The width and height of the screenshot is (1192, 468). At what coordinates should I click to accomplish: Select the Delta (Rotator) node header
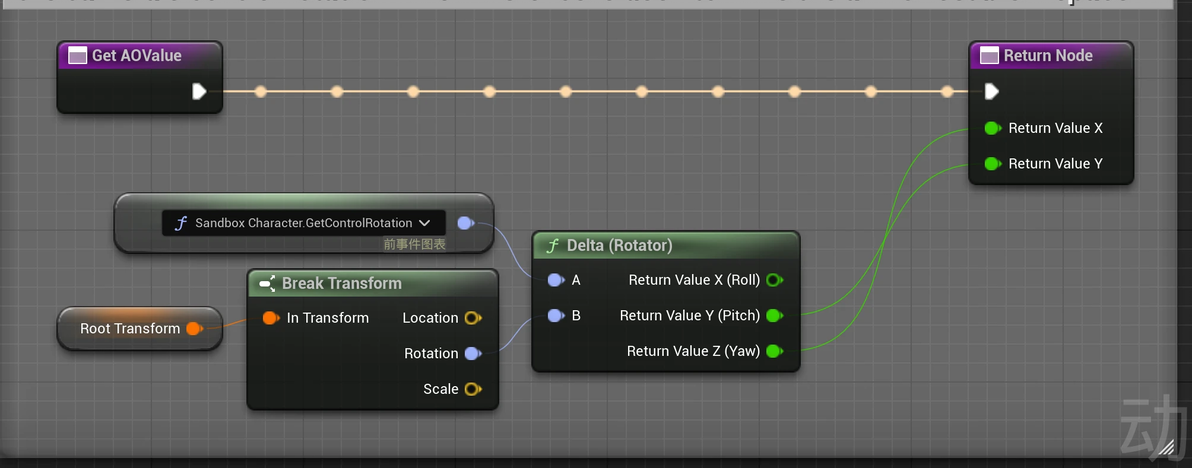(619, 246)
